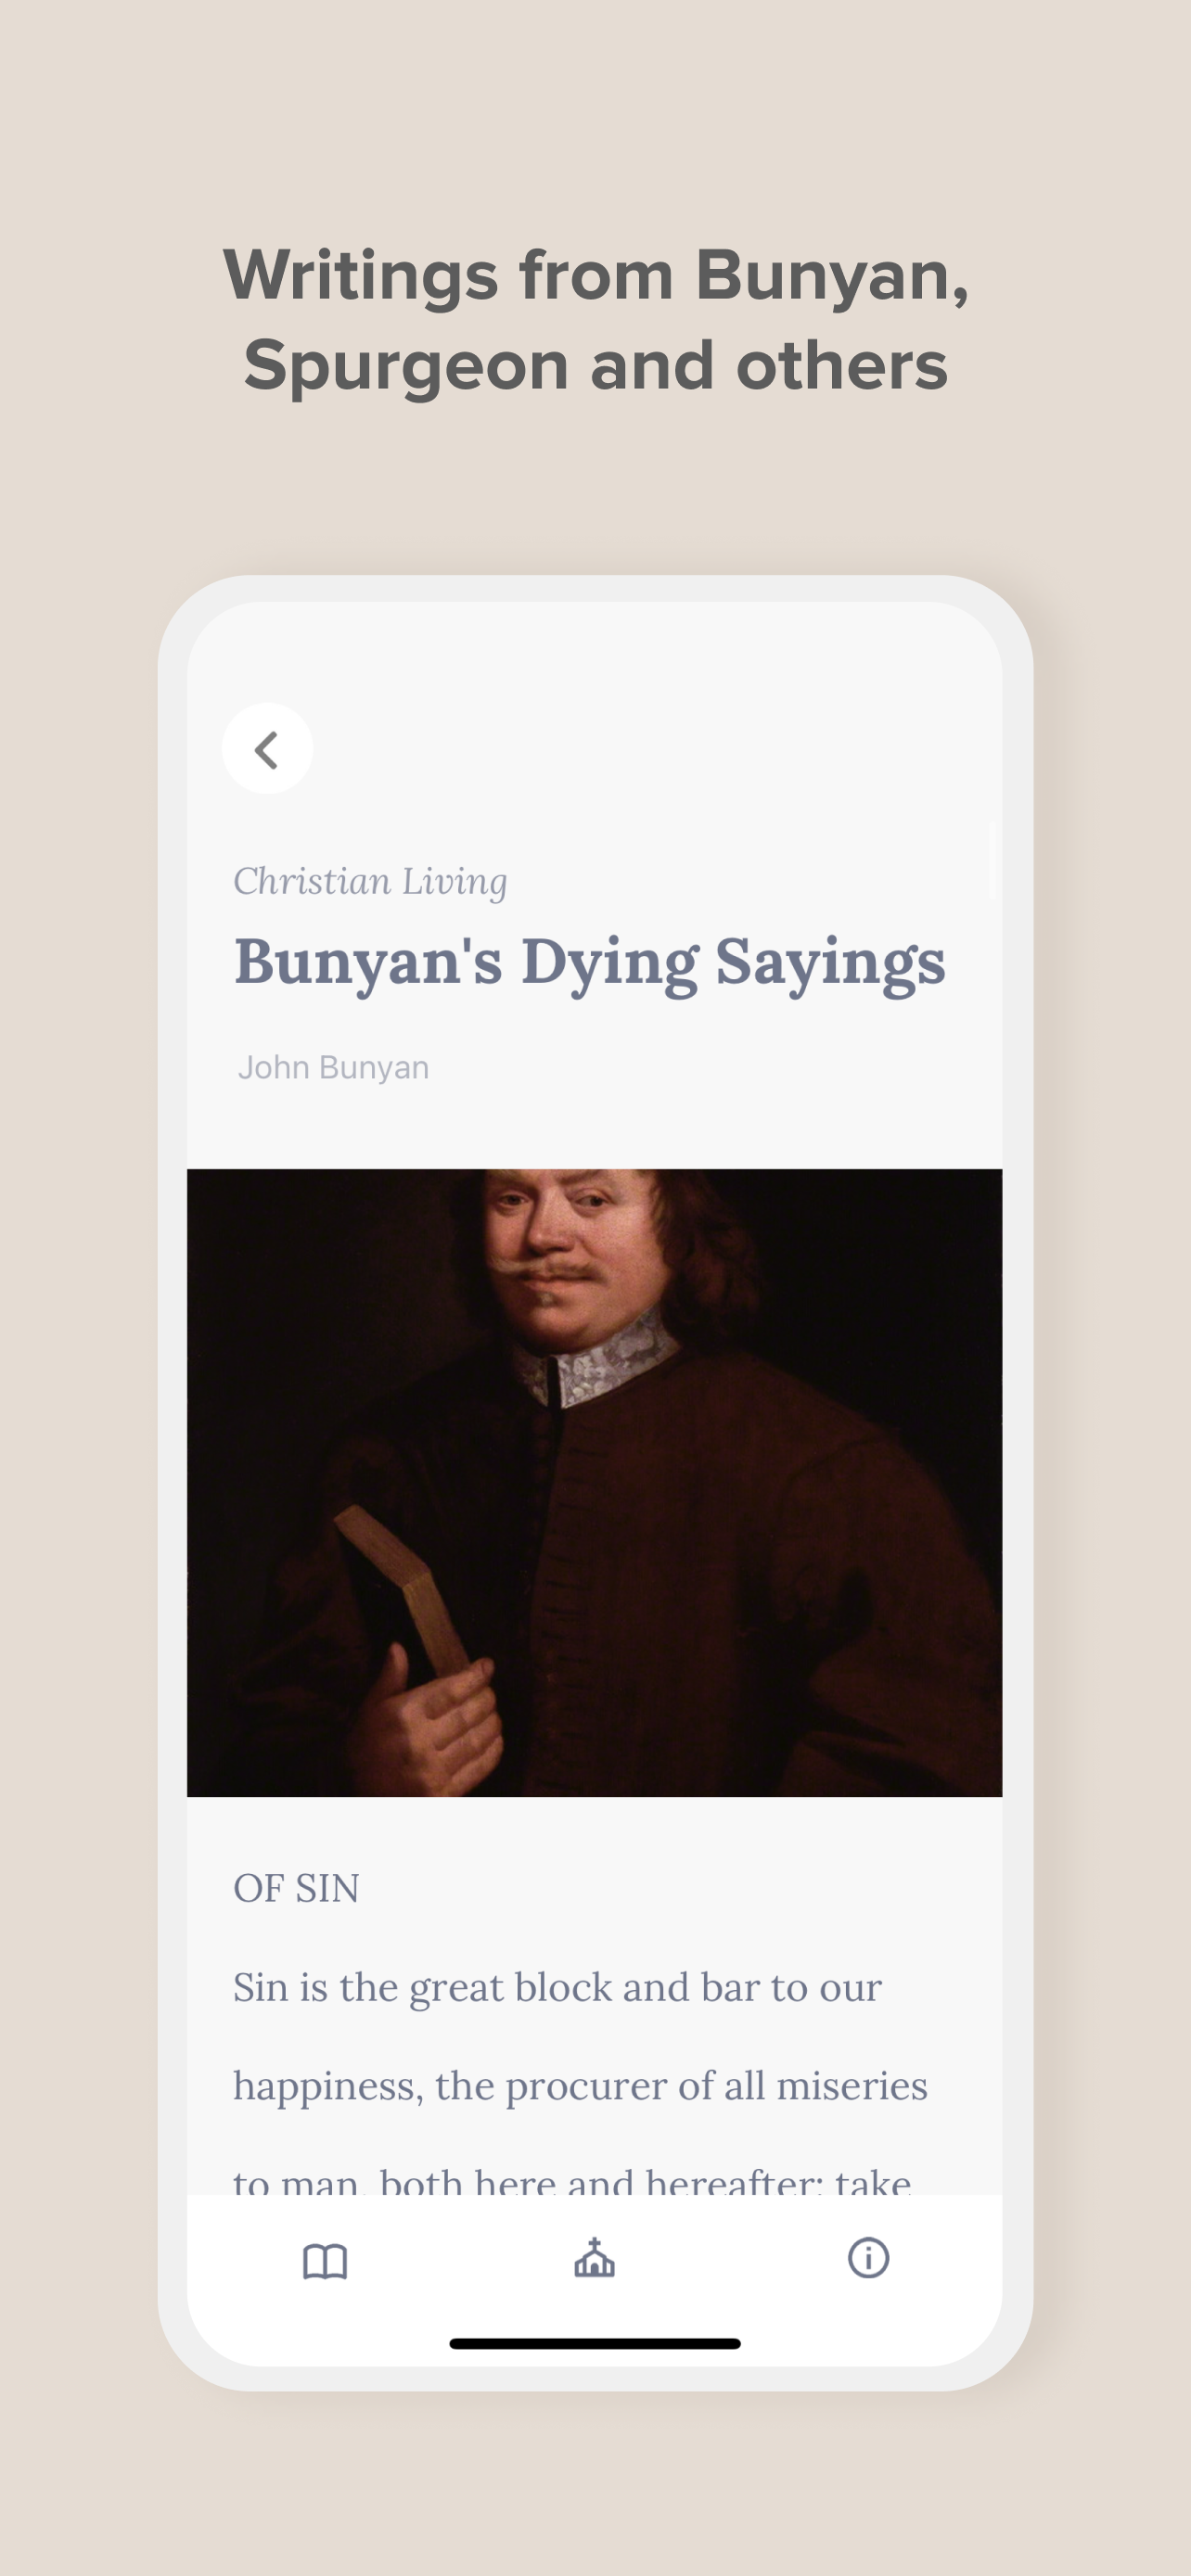This screenshot has width=1191, height=2576.
Task: Open the reading book tab
Action: [325, 2260]
